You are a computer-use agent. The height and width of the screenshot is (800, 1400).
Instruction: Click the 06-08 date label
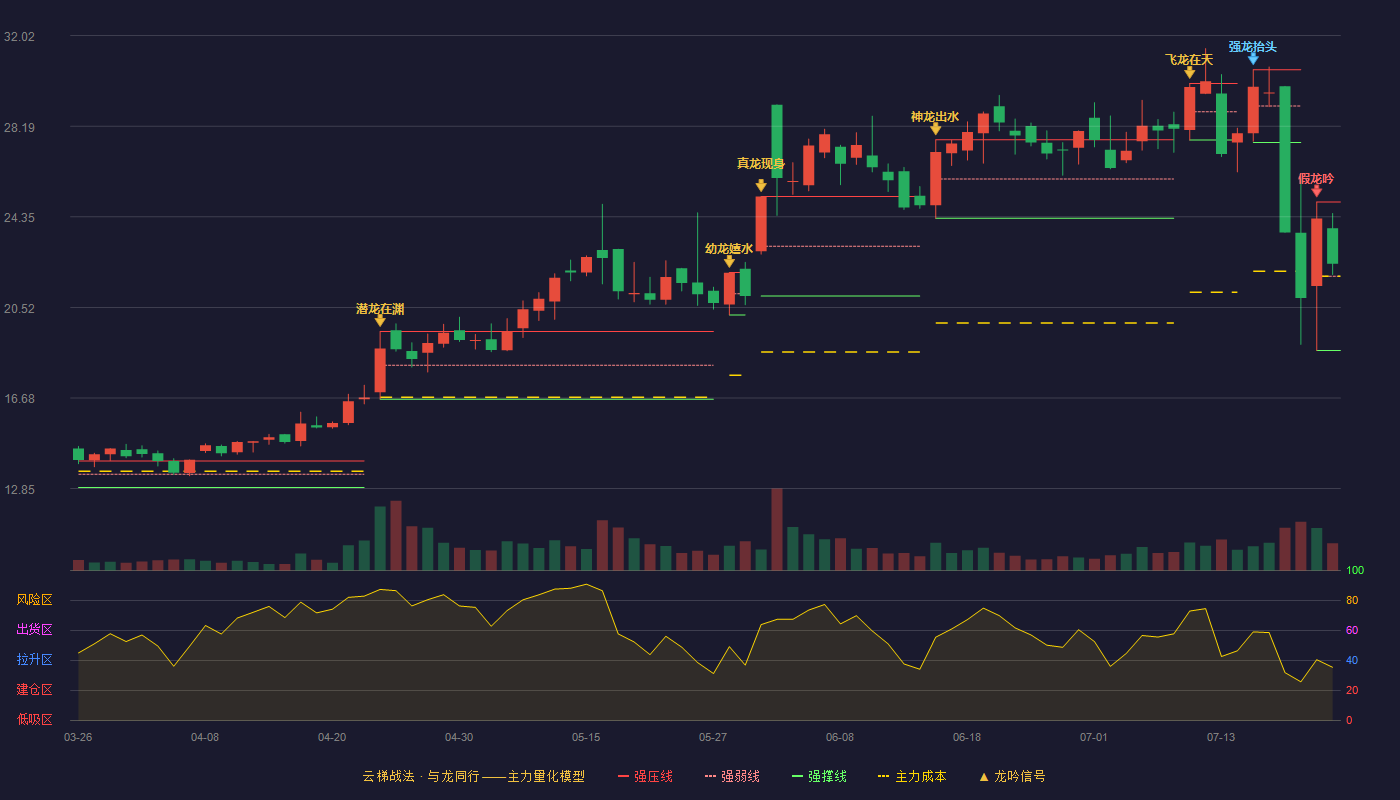coord(840,737)
